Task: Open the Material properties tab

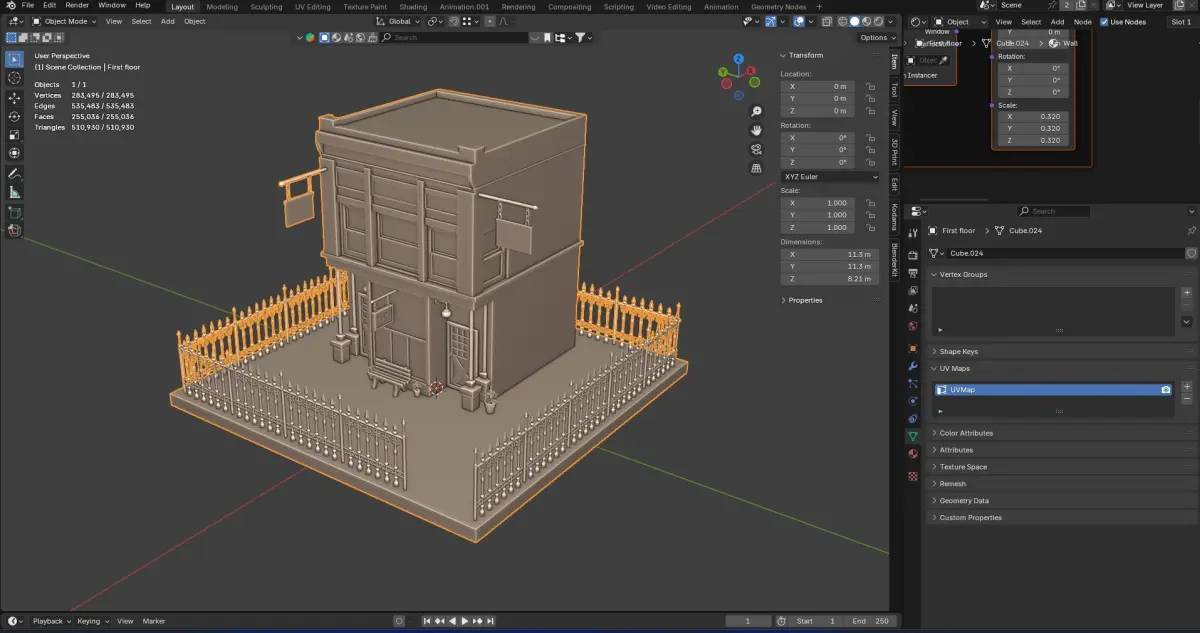Action: point(912,454)
